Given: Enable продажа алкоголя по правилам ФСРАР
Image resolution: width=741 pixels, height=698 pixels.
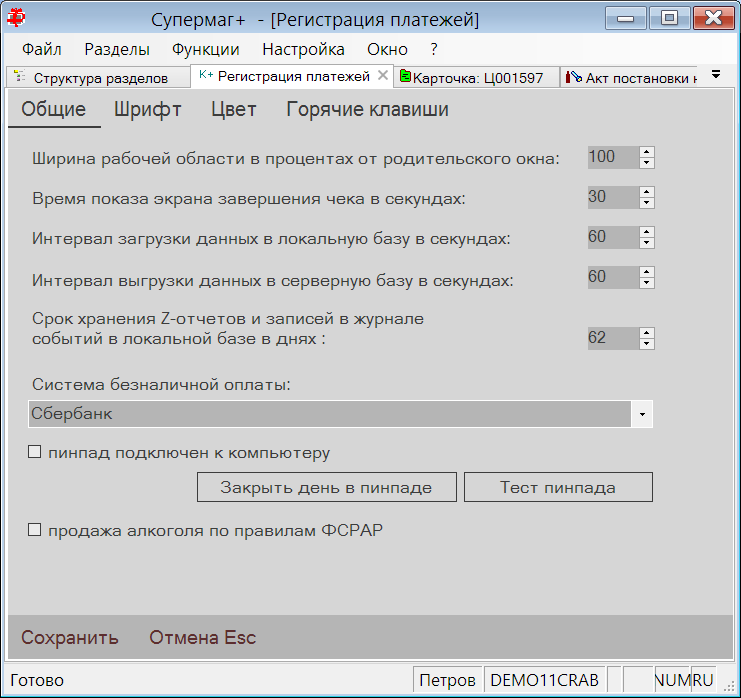Looking at the screenshot, I should 34,530.
